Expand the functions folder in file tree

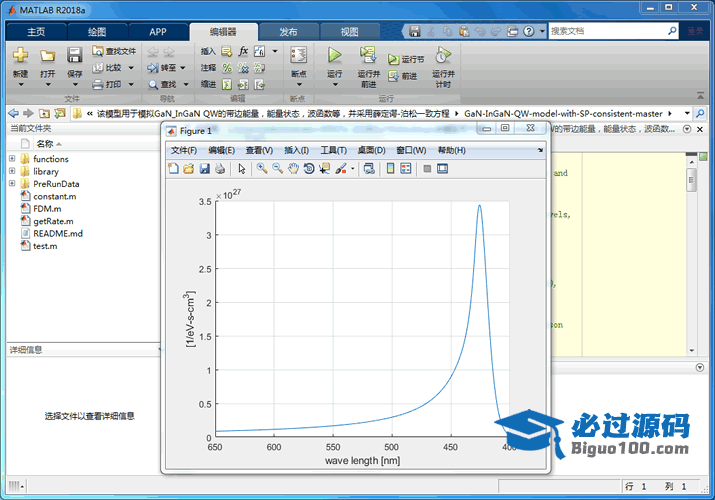point(12,159)
